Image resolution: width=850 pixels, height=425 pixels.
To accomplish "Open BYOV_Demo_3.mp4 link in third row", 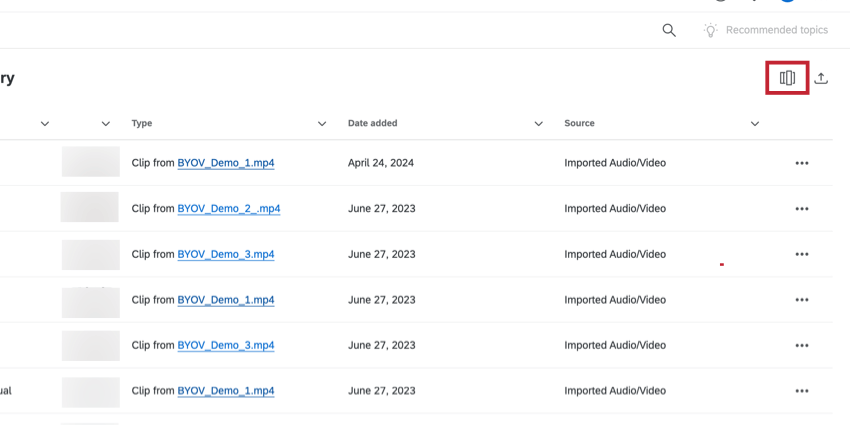I will [225, 255].
